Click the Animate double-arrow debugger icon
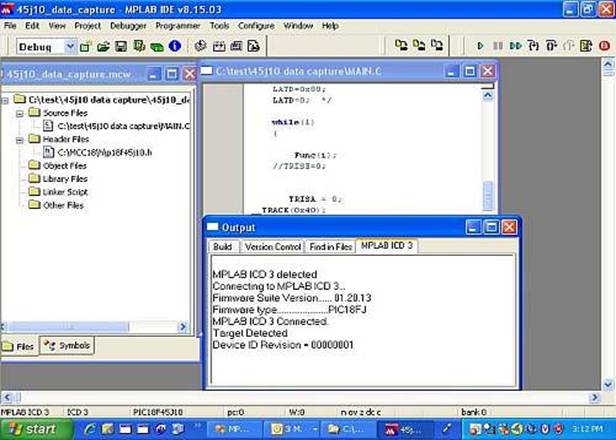This screenshot has height=440, width=616. coord(515,46)
